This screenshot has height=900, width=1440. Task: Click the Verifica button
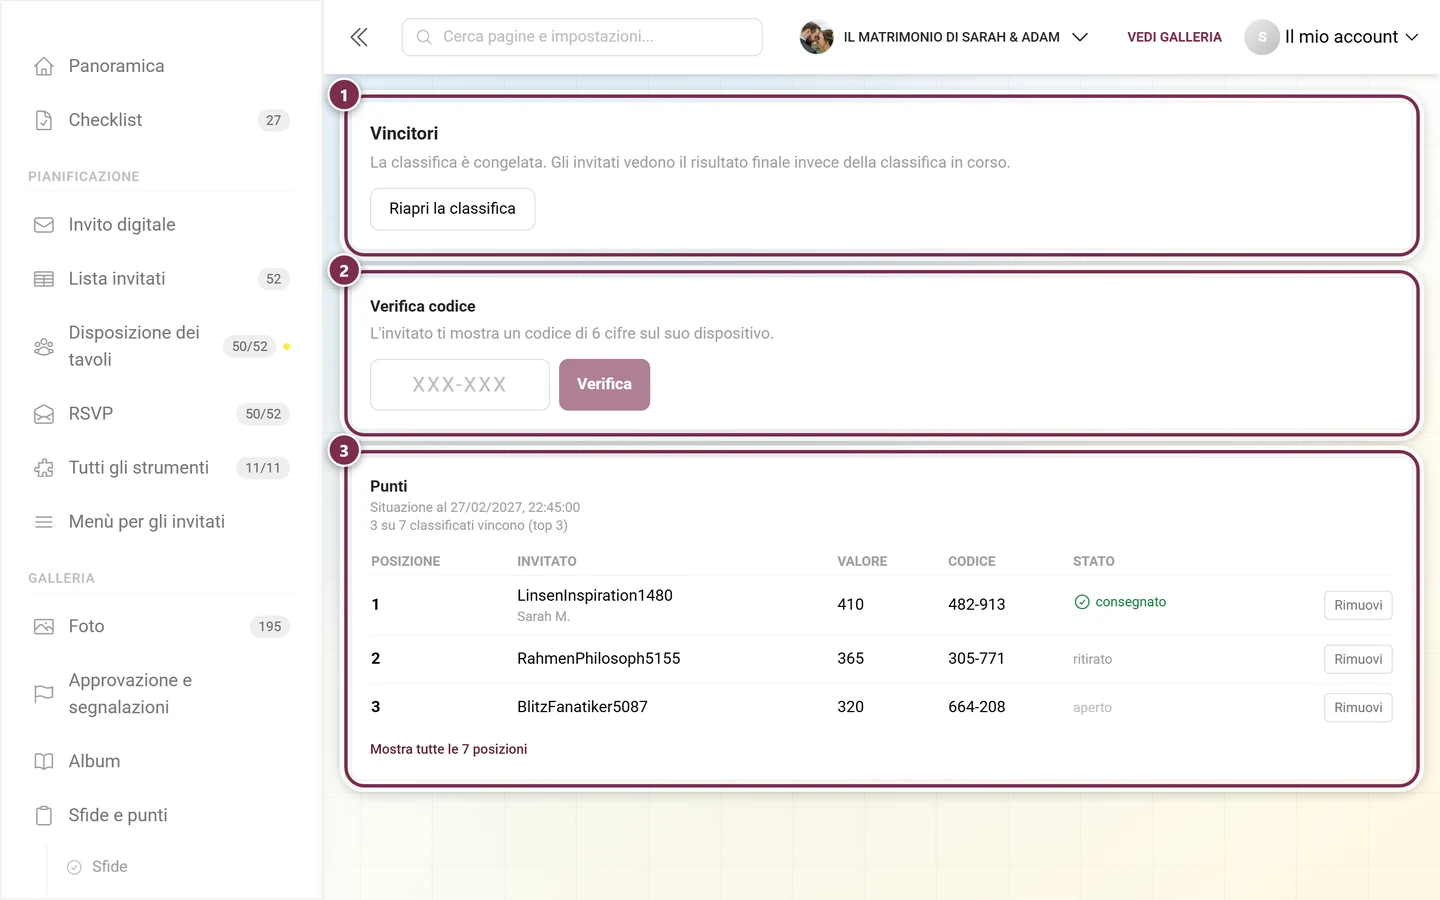coord(604,385)
